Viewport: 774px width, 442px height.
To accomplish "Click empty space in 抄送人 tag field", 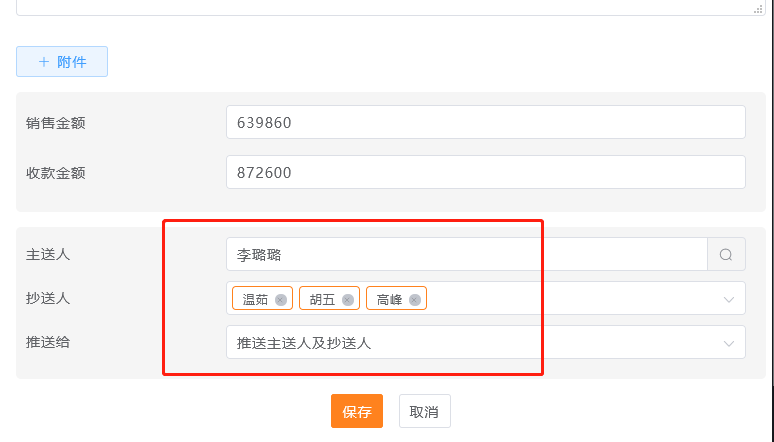I will tap(570, 299).
